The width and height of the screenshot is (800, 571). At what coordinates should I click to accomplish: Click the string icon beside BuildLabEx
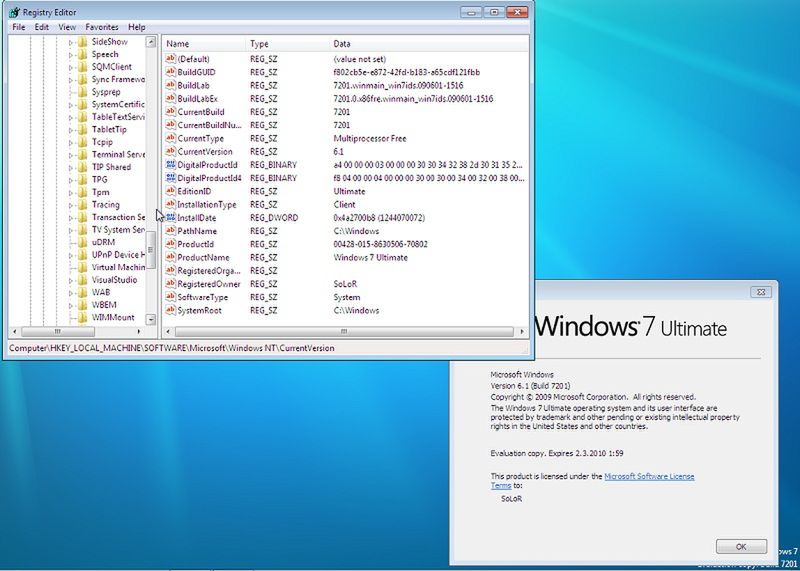[x=170, y=98]
